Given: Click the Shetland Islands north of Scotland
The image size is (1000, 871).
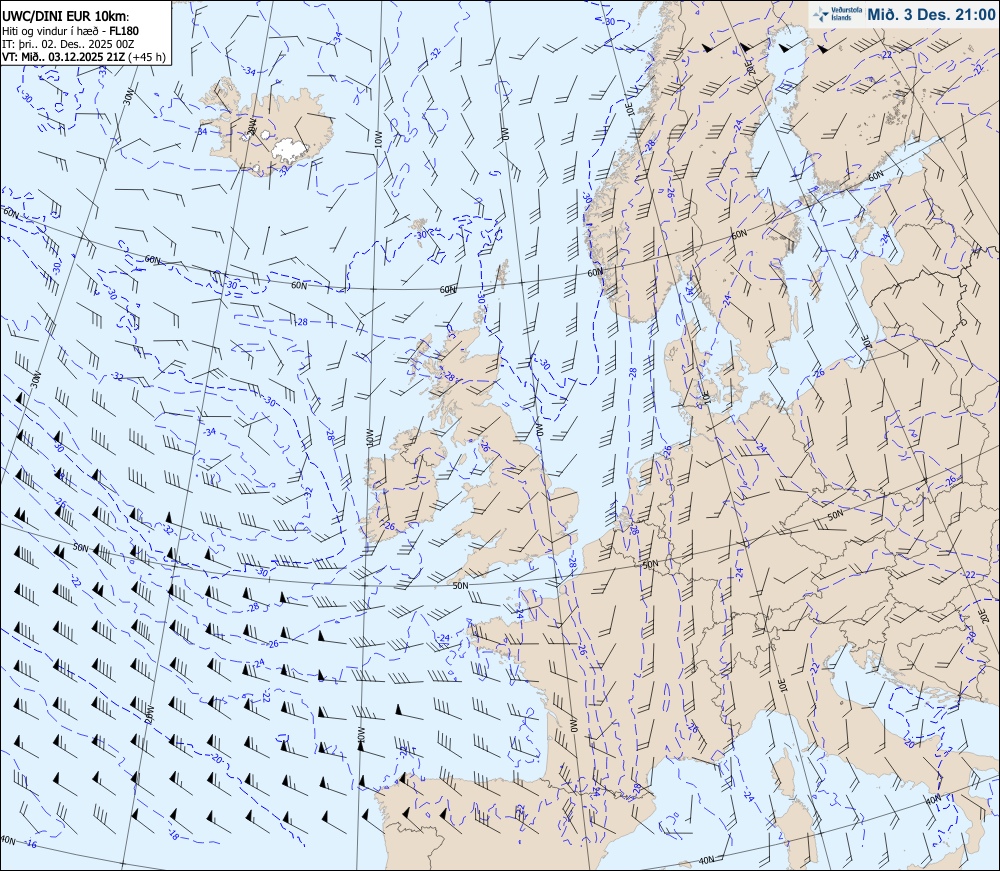Looking at the screenshot, I should (502, 273).
